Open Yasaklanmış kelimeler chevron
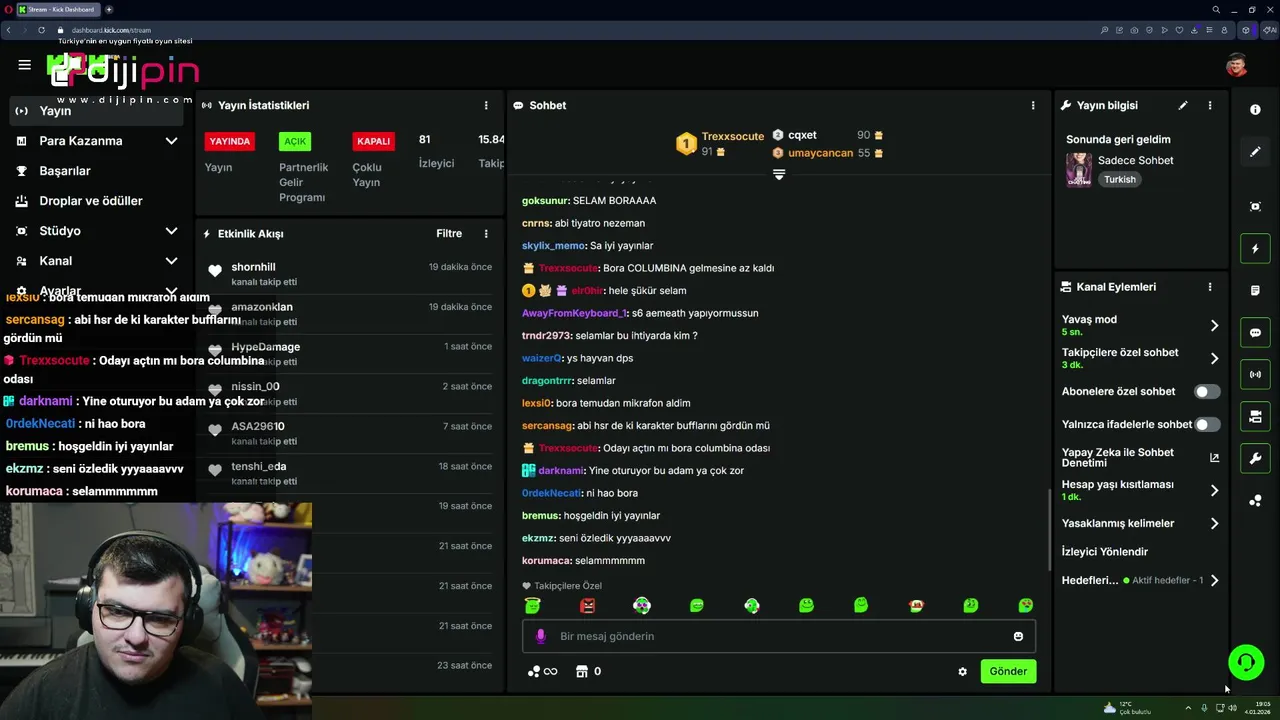The width and height of the screenshot is (1280, 720). click(1214, 523)
